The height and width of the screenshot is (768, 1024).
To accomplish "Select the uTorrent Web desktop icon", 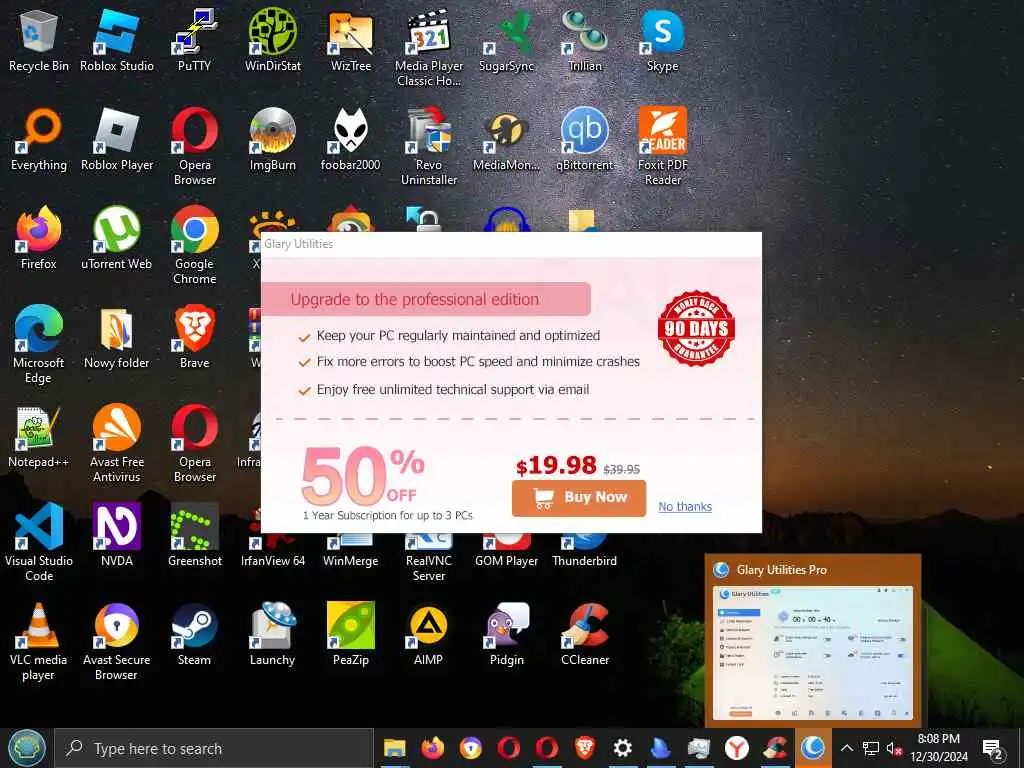I will coord(117,238).
